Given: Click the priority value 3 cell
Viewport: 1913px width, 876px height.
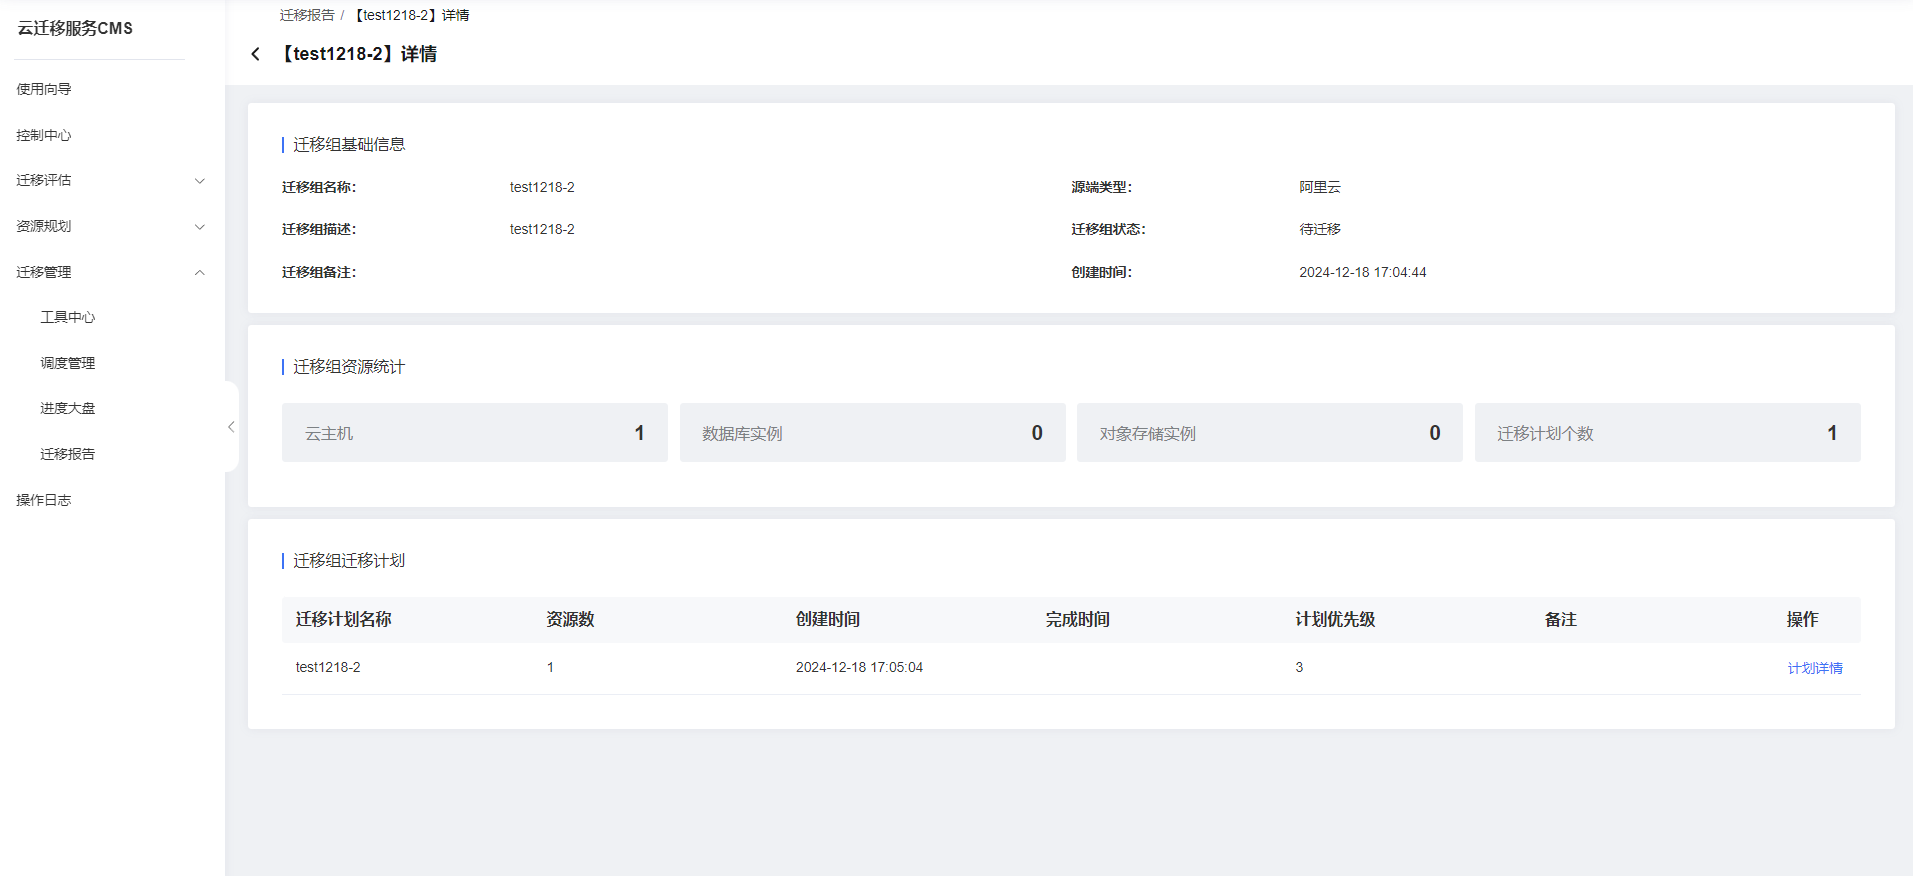Looking at the screenshot, I should click(x=1299, y=667).
